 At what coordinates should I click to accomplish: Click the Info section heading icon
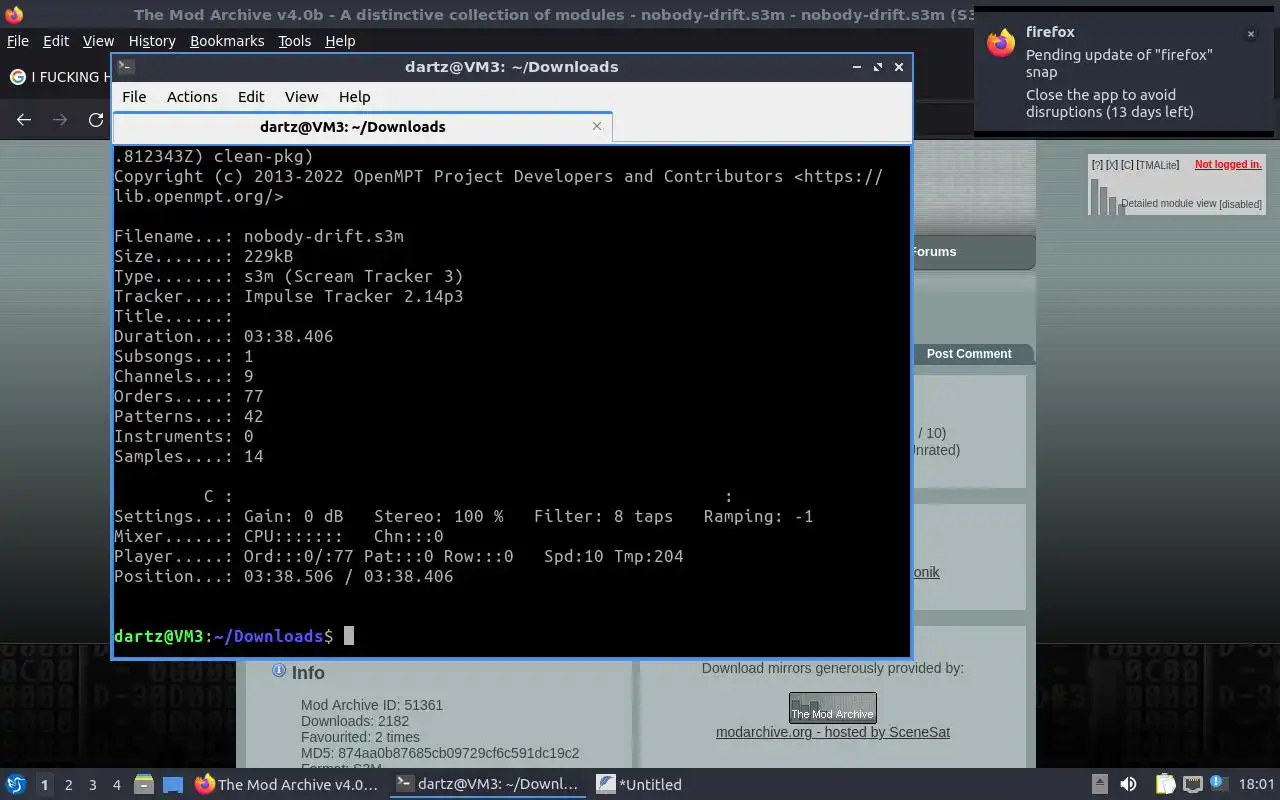tap(279, 671)
